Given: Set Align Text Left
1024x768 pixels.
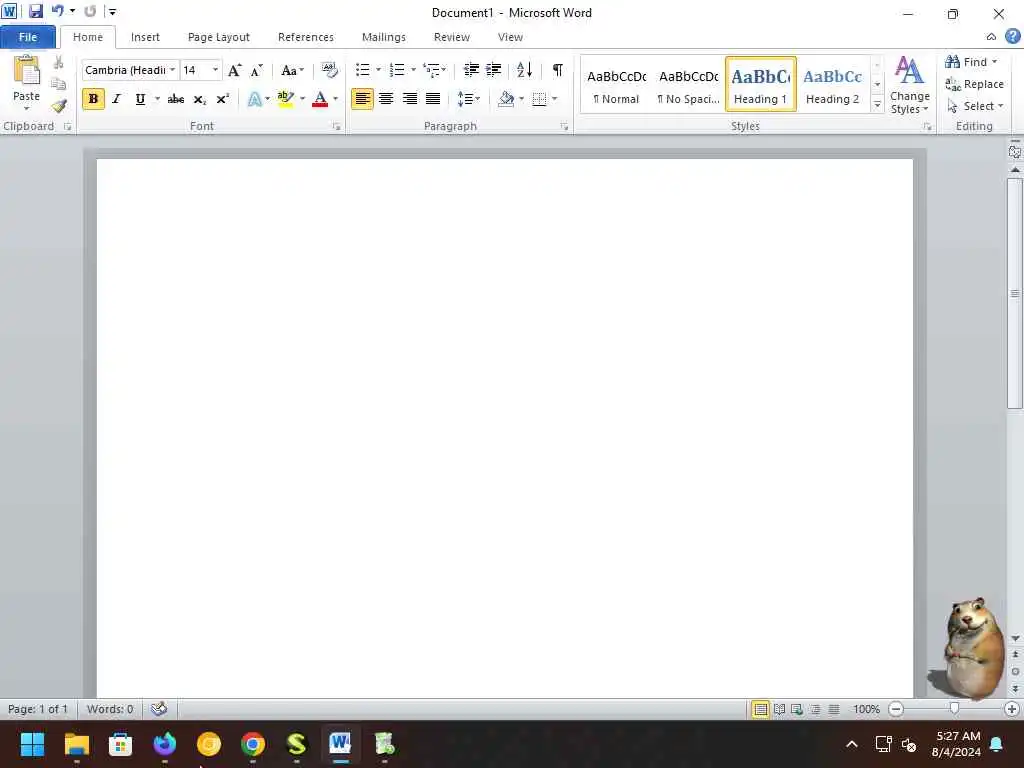Looking at the screenshot, I should click(362, 99).
